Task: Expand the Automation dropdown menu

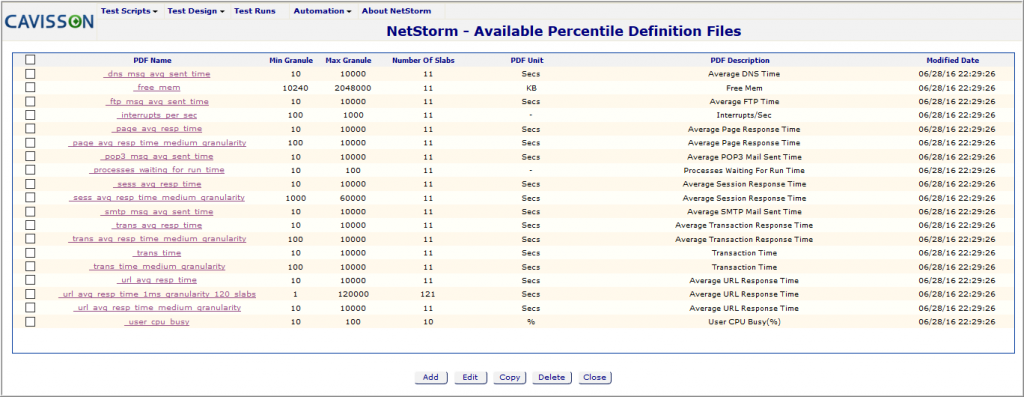Action: pos(323,11)
